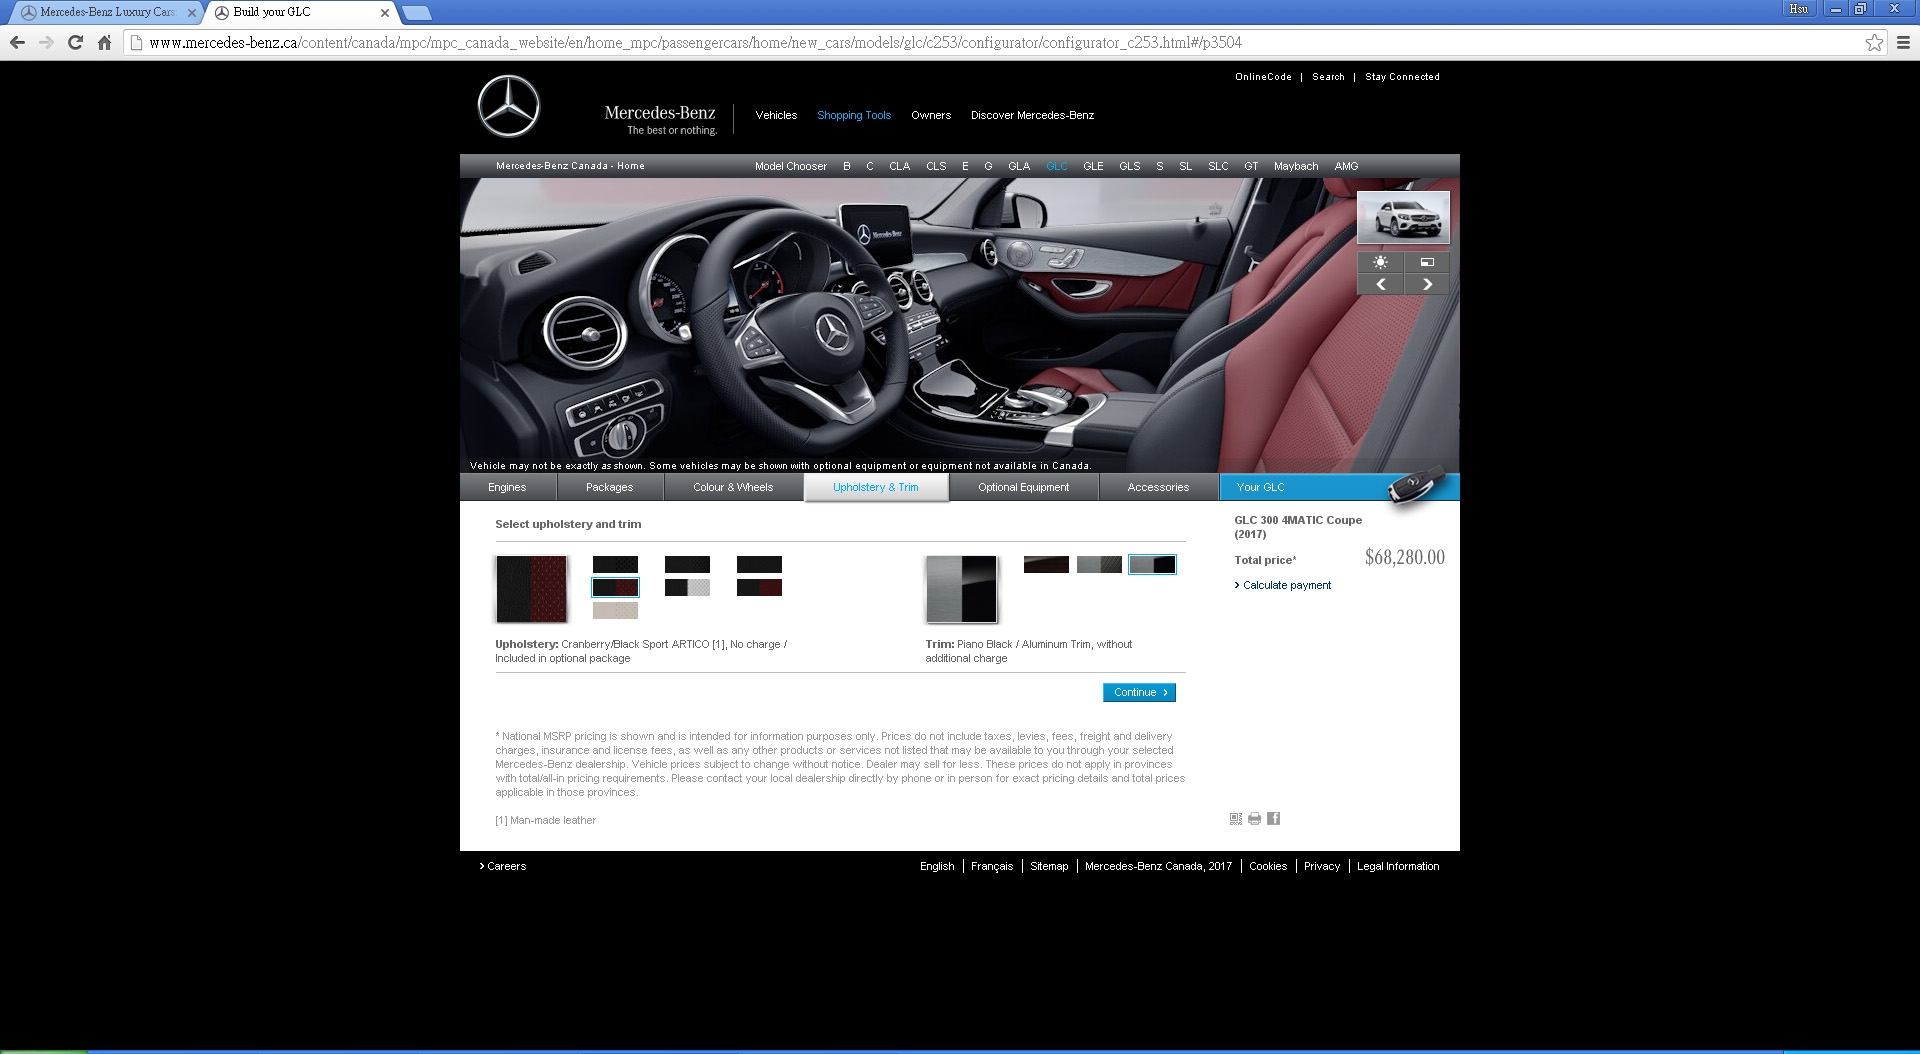Screen dimensions: 1920x1054
Task: Switch site language to Français
Action: 992,866
